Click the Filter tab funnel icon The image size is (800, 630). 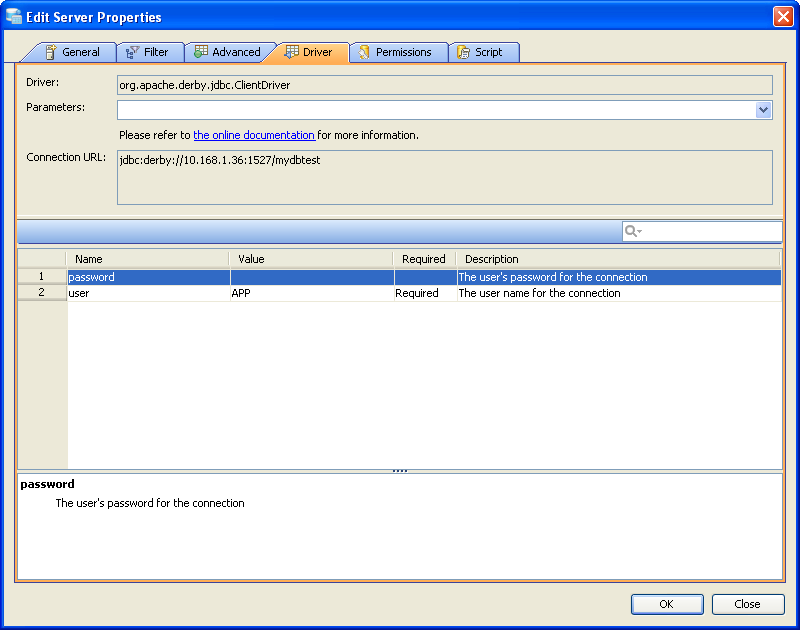[132, 52]
